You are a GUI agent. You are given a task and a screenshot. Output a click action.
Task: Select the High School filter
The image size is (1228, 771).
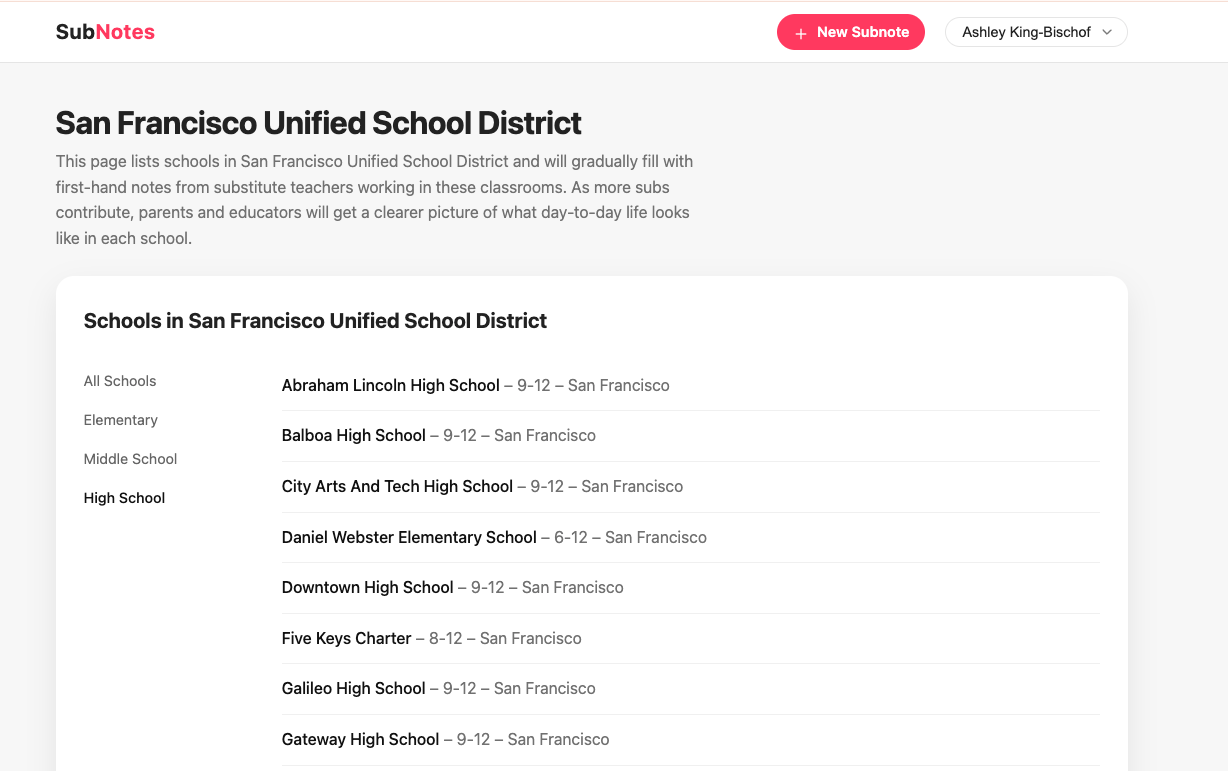coord(124,497)
